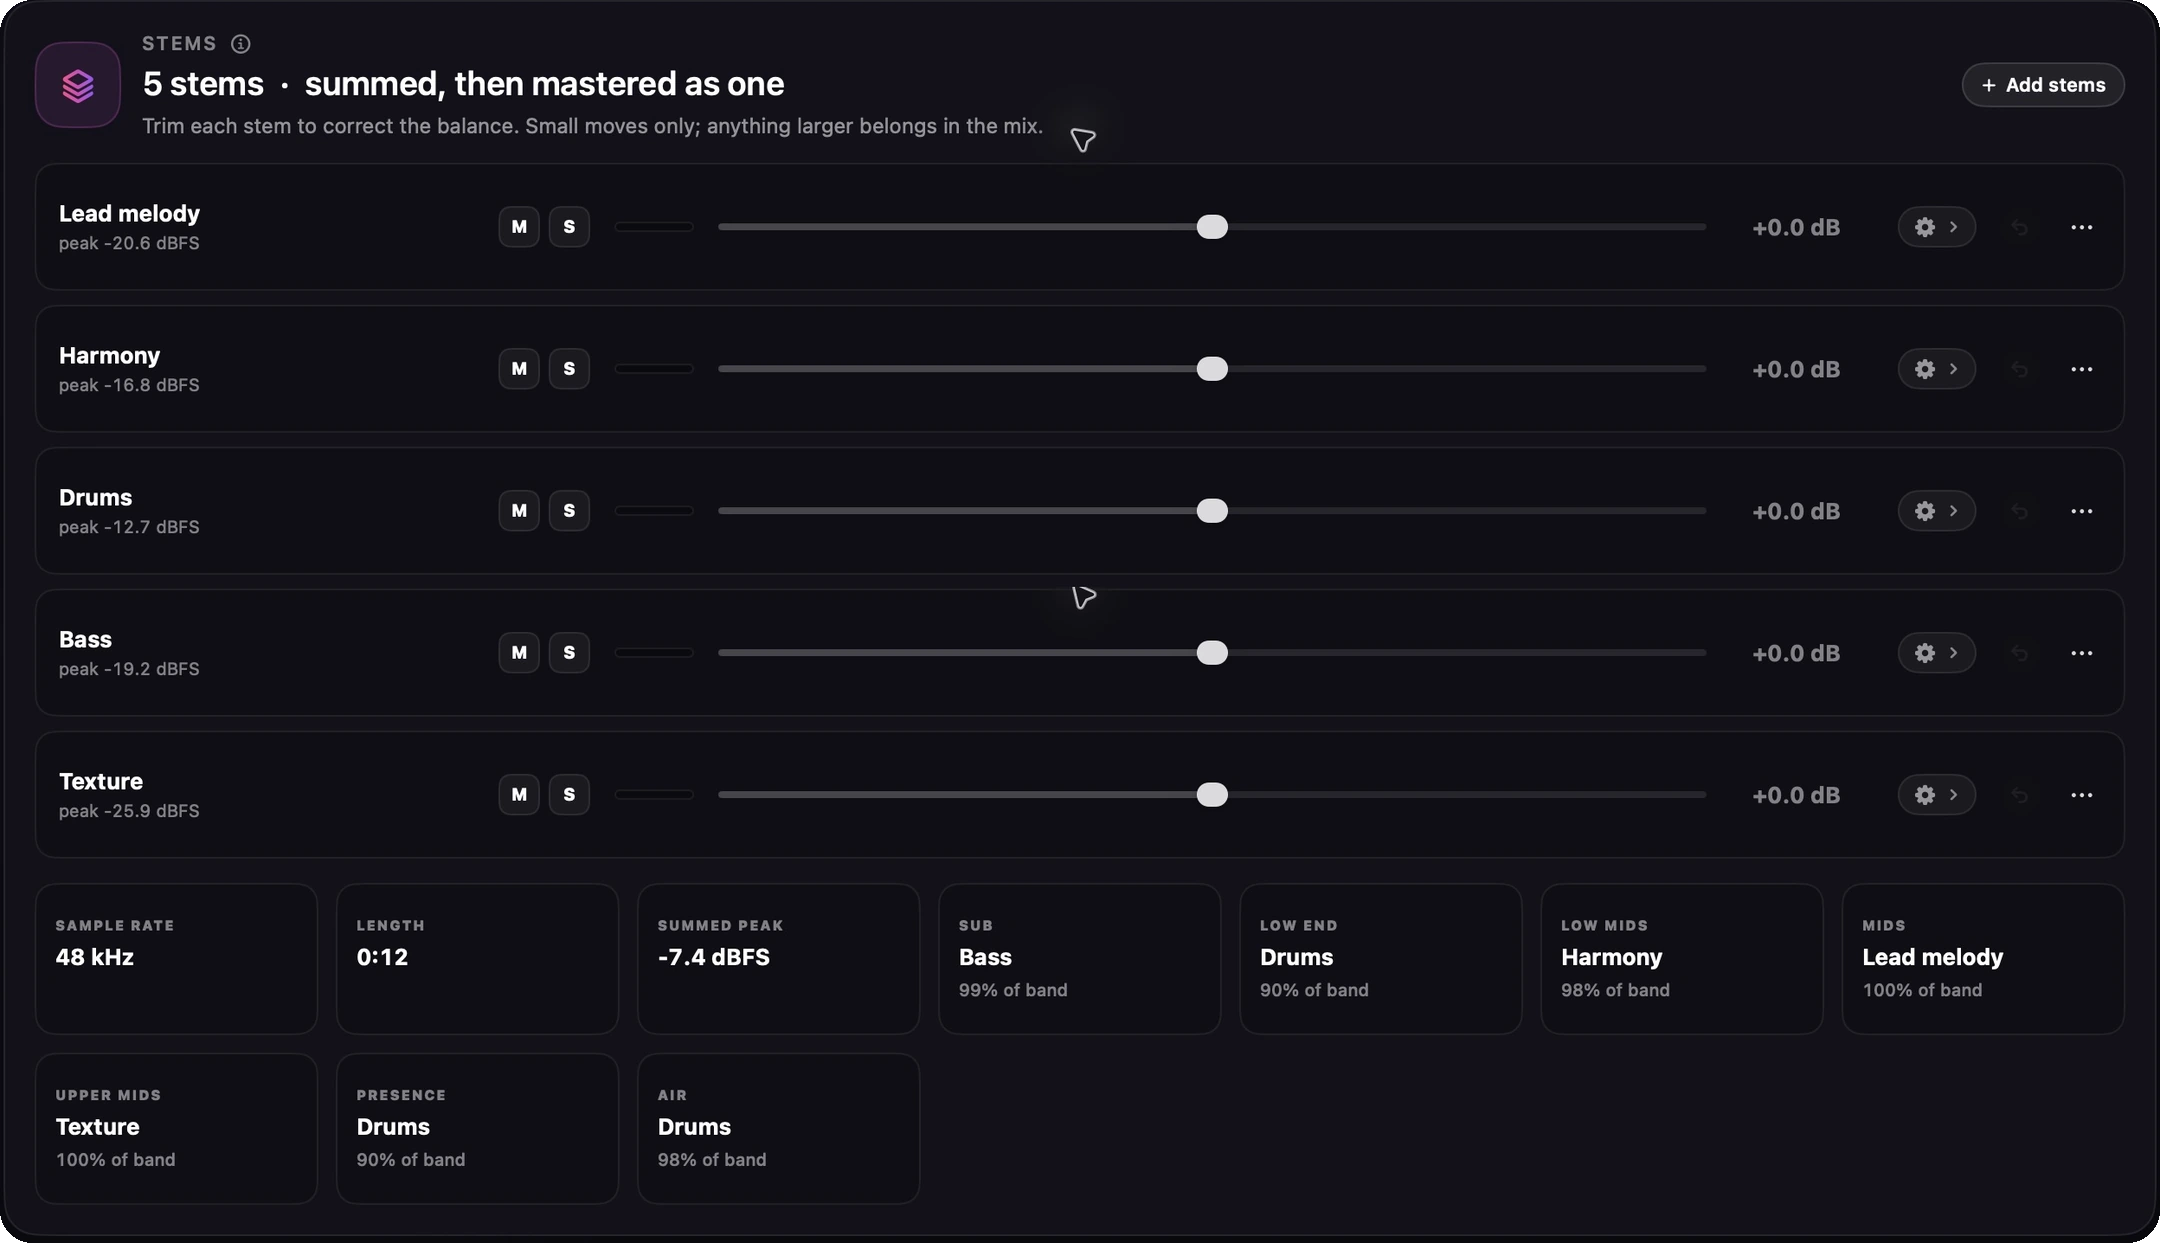Image resolution: width=2160 pixels, height=1243 pixels.
Task: Click the info icon beside STEMS
Action: coord(241,44)
